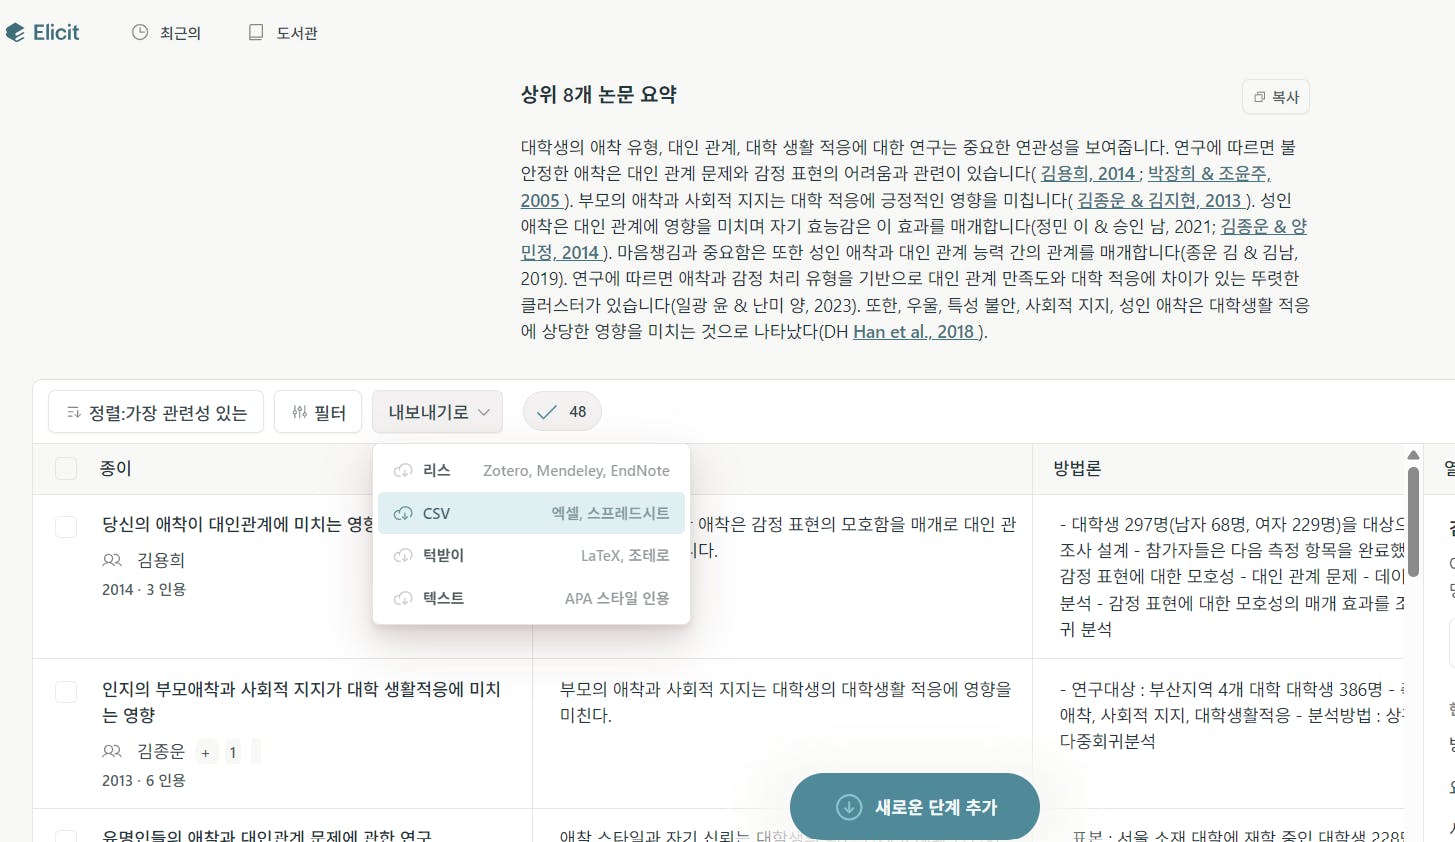Open the 김종운 & 김지현, 2013 citation

1160,200
